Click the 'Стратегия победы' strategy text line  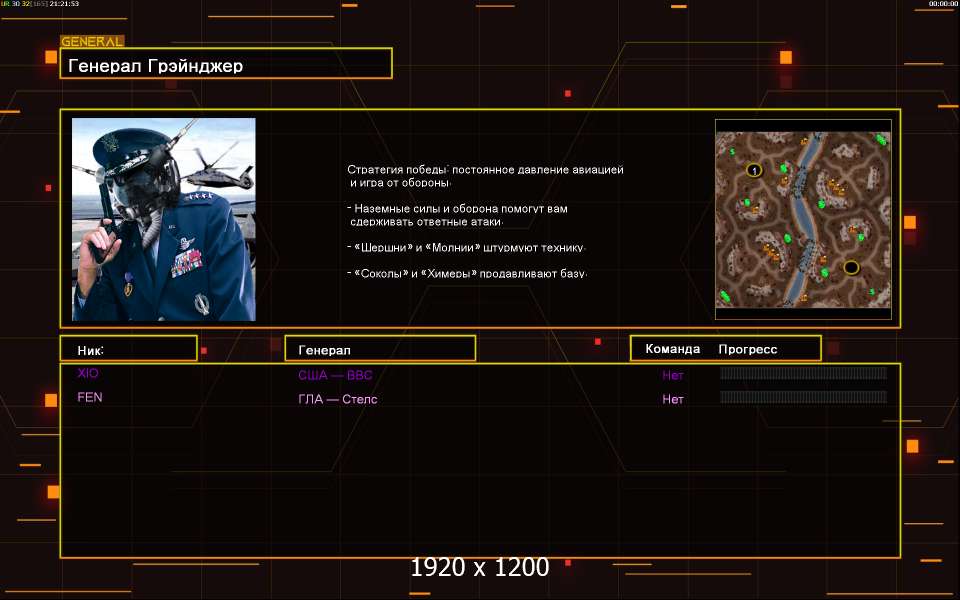(x=485, y=170)
